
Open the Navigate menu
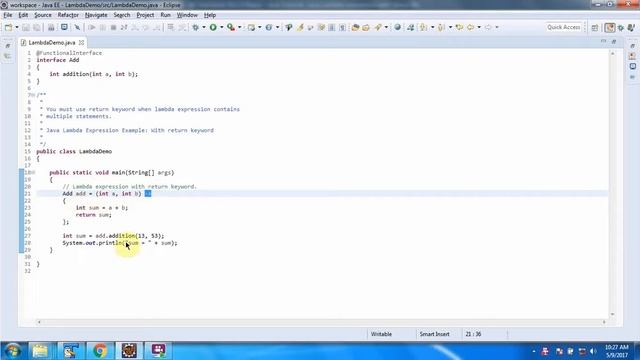coord(96,15)
